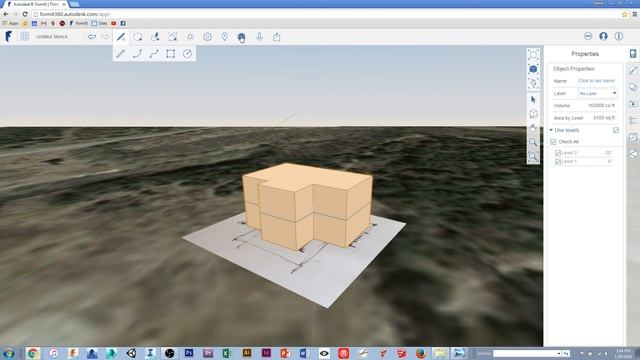The width and height of the screenshot is (640, 360).
Task: Uncheck the Level 2 checkbox
Action: pos(558,153)
